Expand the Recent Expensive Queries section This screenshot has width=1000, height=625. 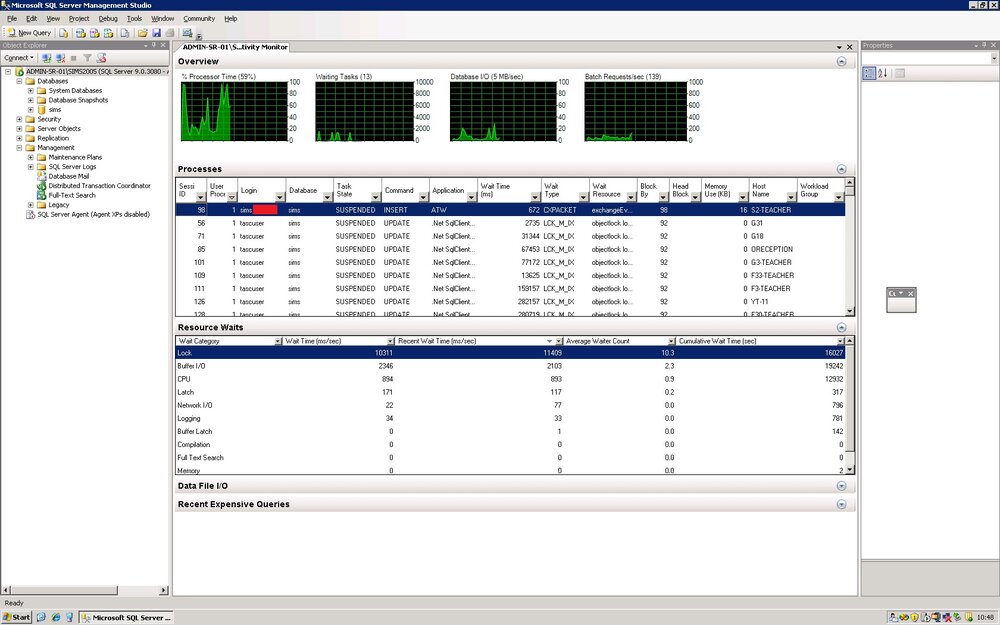coord(841,504)
